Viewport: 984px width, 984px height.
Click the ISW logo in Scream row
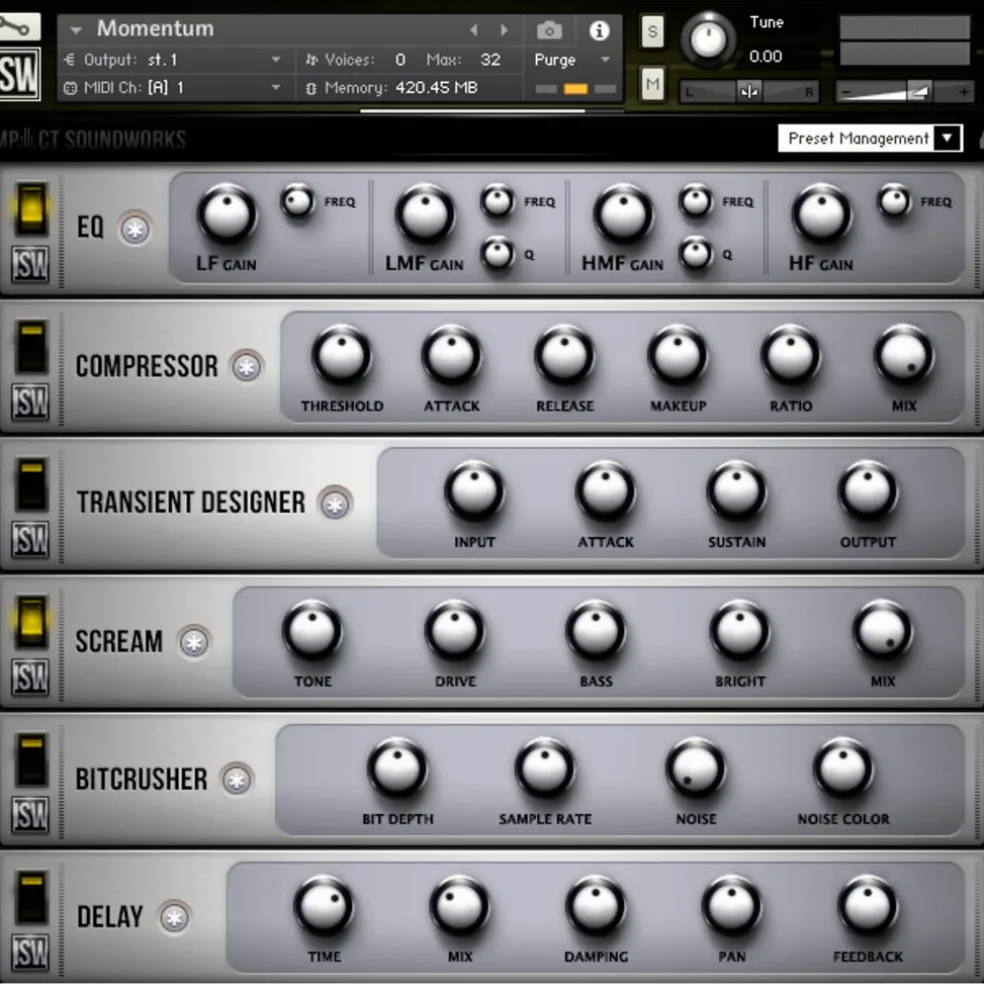(x=30, y=677)
